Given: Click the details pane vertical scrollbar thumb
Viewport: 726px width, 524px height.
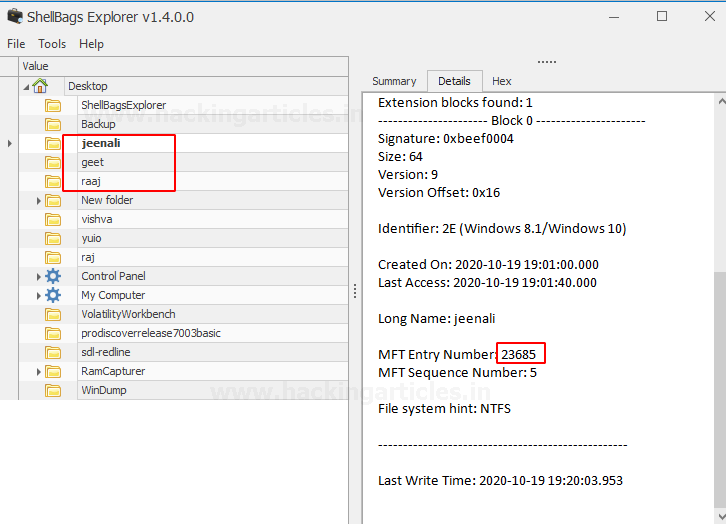Looking at the screenshot, I should [720, 389].
